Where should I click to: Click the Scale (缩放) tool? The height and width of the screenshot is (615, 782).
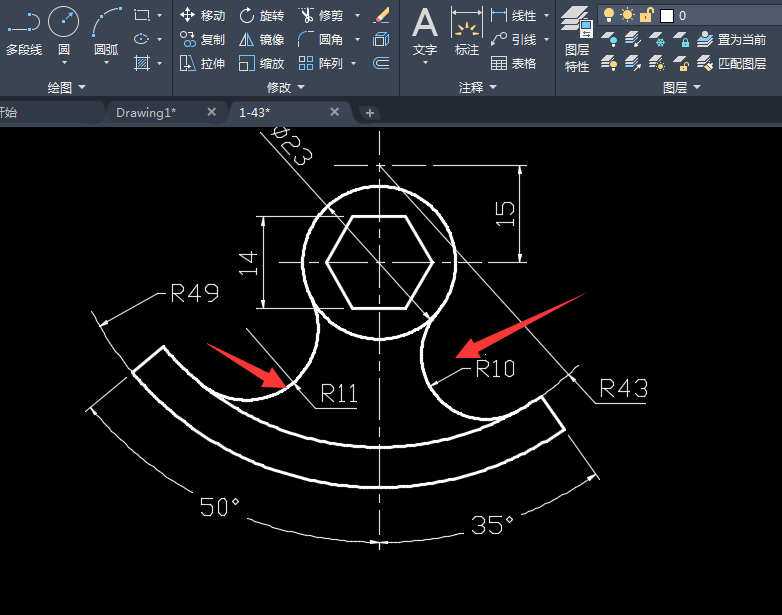click(x=261, y=63)
